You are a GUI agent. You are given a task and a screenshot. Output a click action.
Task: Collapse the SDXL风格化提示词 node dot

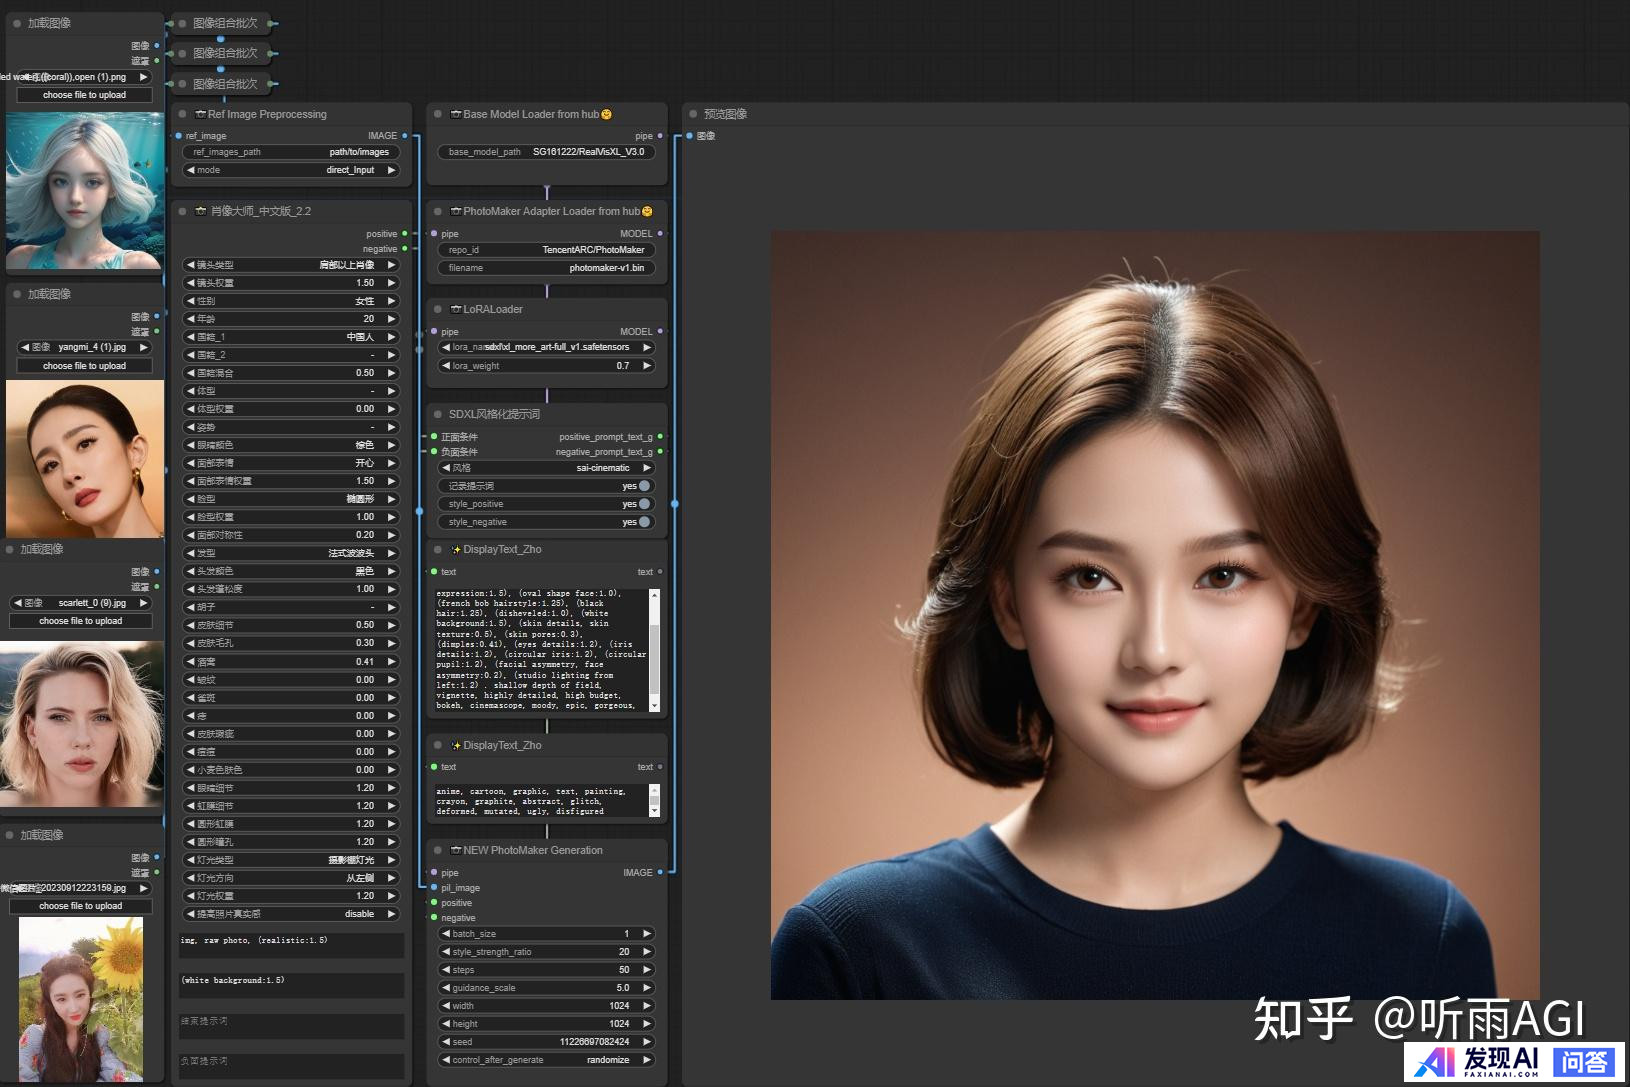[x=438, y=414]
